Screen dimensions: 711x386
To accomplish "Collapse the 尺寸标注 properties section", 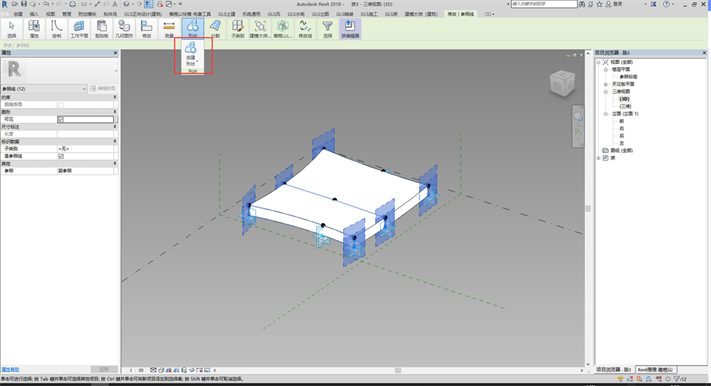I will [x=115, y=127].
